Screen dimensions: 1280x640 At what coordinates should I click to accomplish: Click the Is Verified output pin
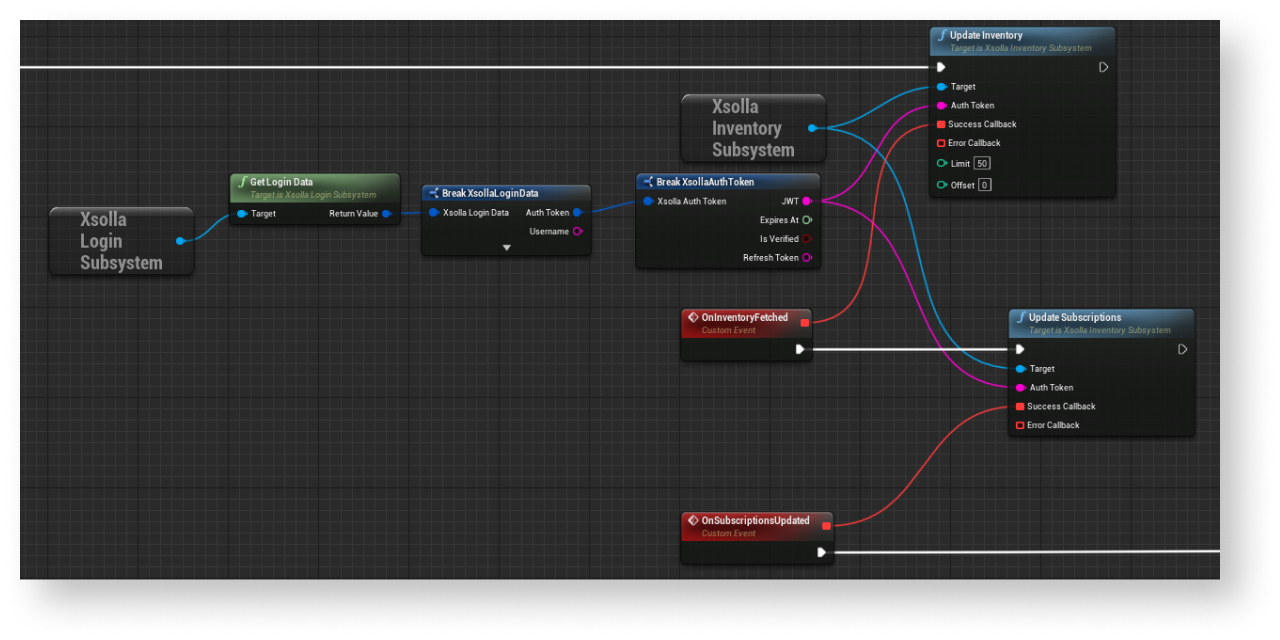[807, 239]
